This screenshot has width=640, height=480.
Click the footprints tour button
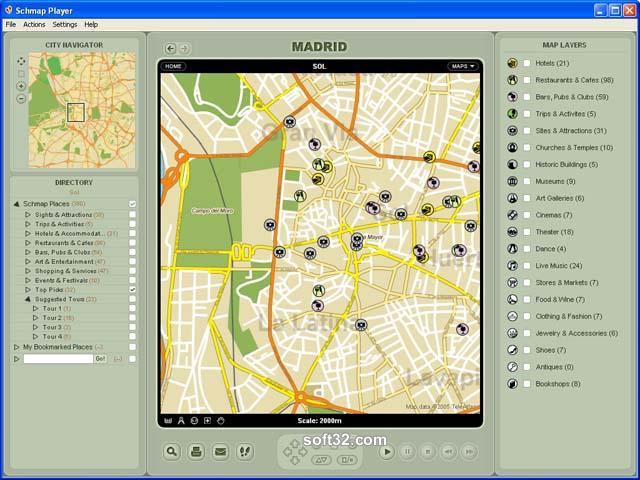coord(245,452)
